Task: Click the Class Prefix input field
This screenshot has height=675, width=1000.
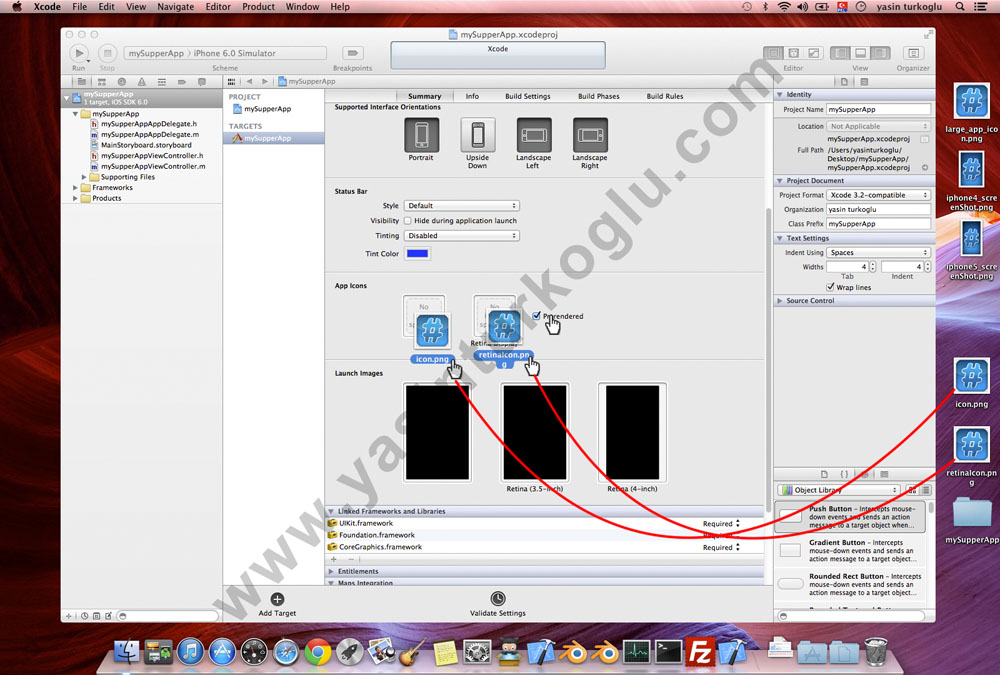Action: (x=878, y=224)
